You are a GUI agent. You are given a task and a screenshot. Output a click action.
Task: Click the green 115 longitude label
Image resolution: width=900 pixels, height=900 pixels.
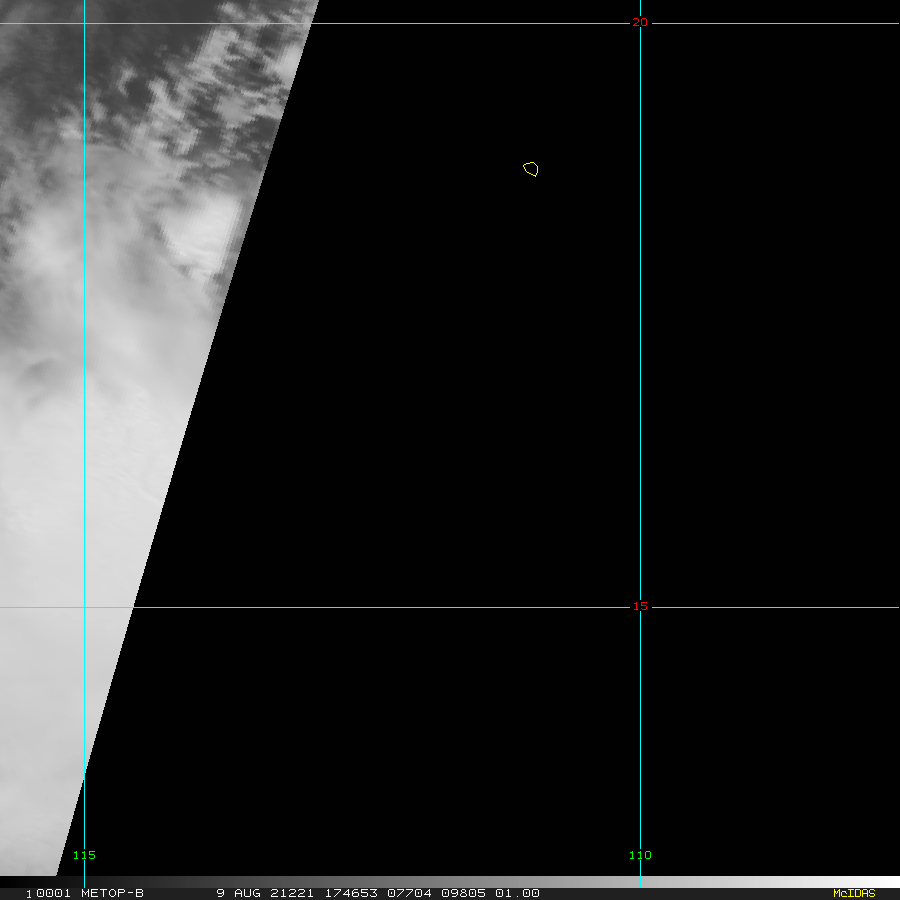click(x=85, y=855)
